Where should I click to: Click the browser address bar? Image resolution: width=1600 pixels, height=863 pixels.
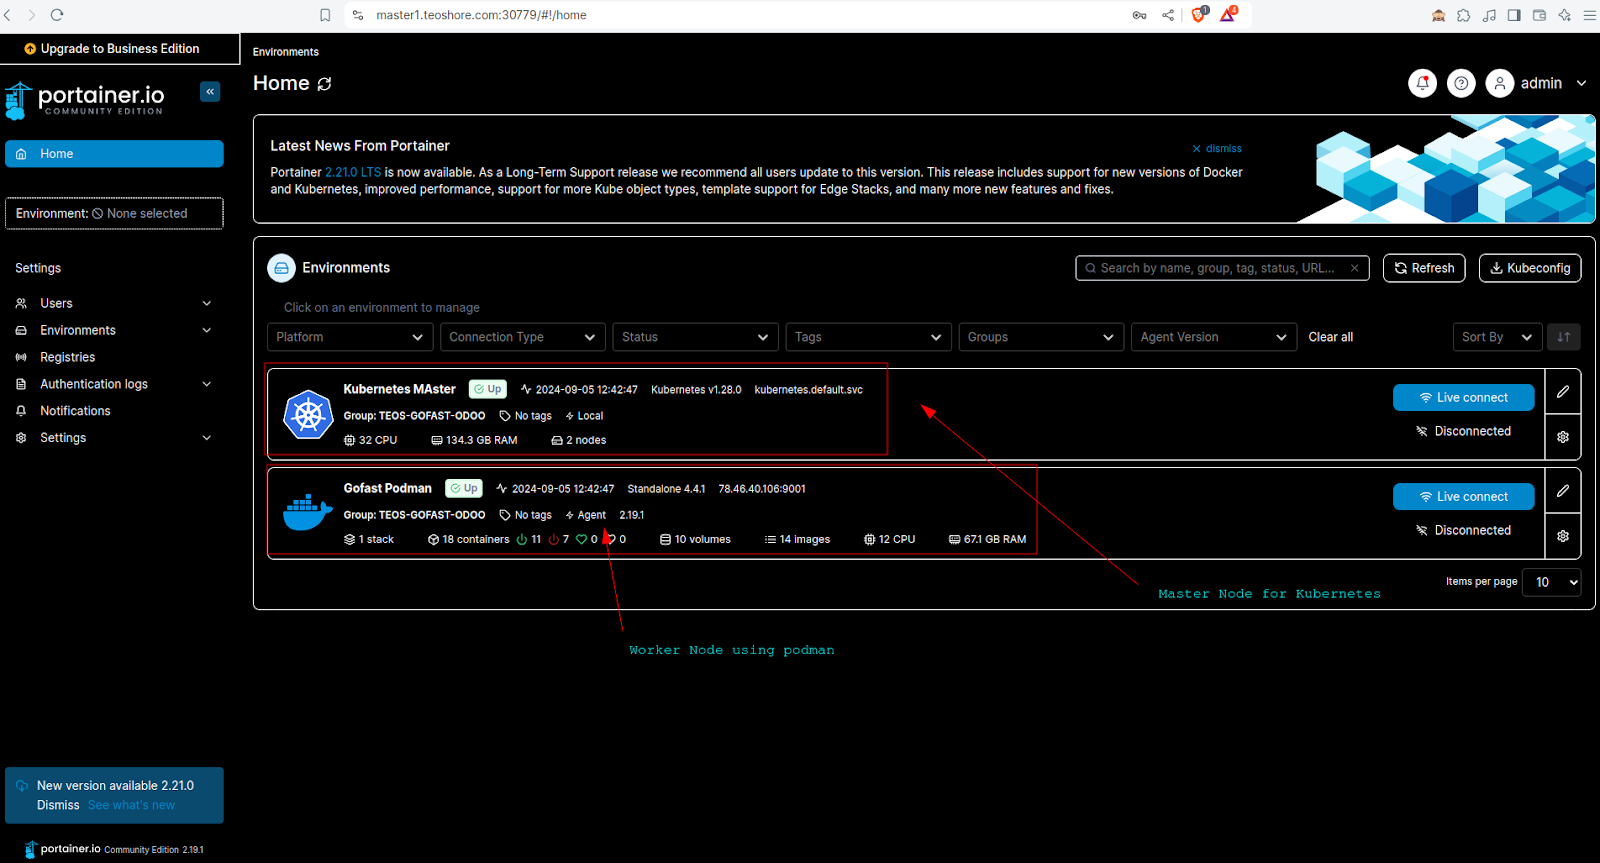coord(740,15)
